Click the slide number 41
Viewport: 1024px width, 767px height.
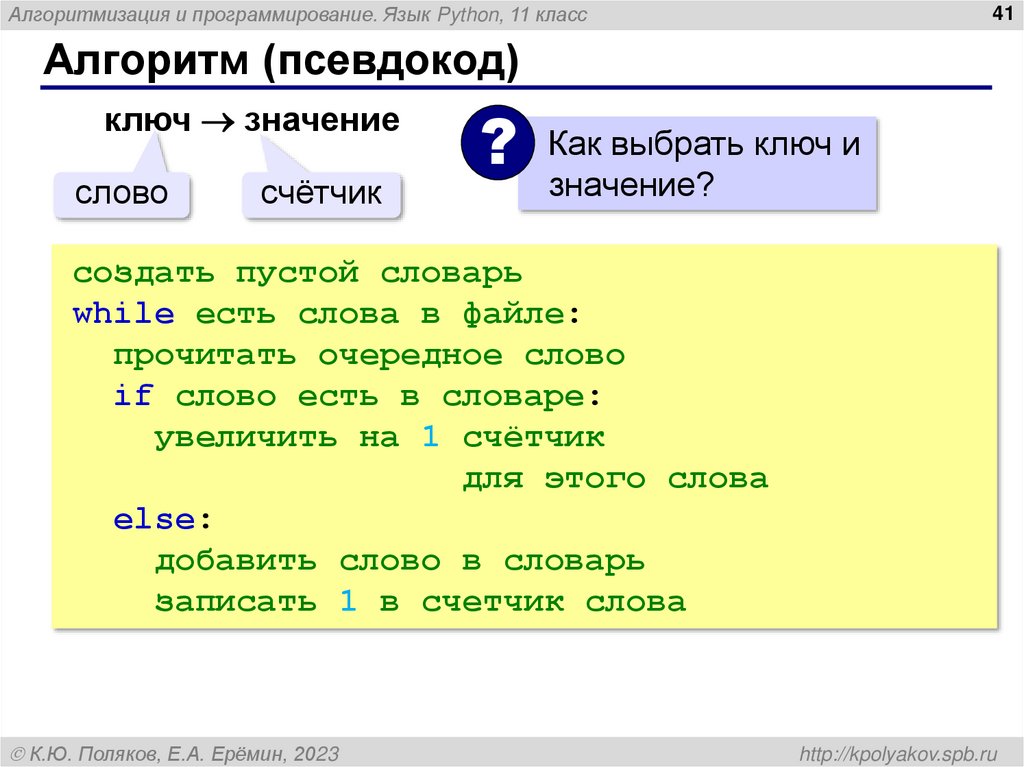pyautogui.click(x=1002, y=13)
